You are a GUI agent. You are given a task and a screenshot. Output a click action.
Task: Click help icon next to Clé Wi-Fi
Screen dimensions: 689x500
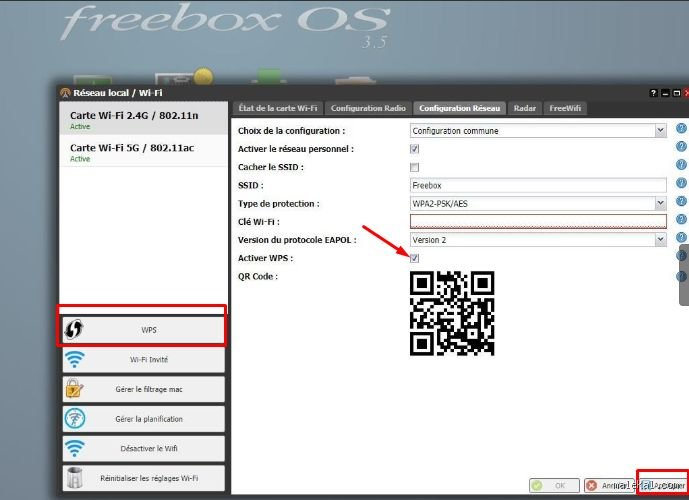[x=681, y=219]
